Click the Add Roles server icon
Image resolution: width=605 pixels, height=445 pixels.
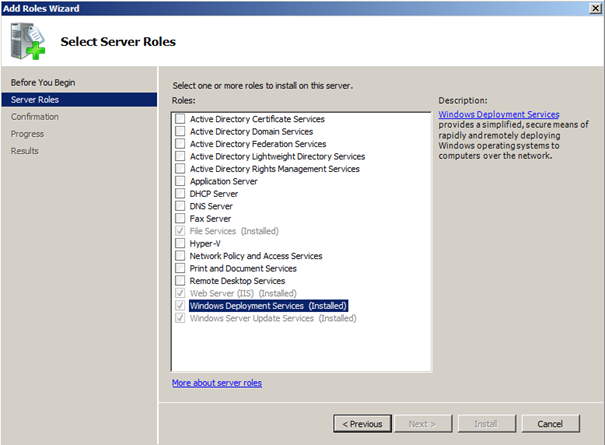coord(28,41)
